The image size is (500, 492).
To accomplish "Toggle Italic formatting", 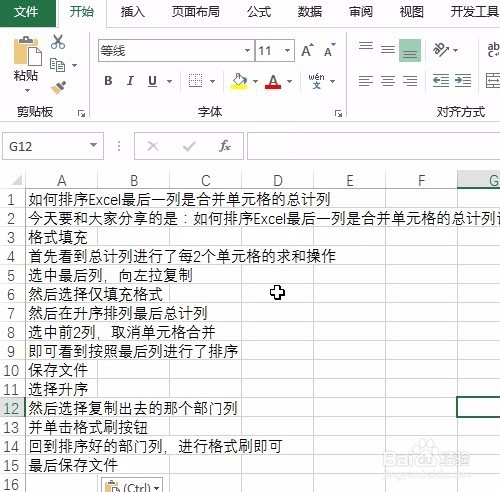I will [130, 81].
